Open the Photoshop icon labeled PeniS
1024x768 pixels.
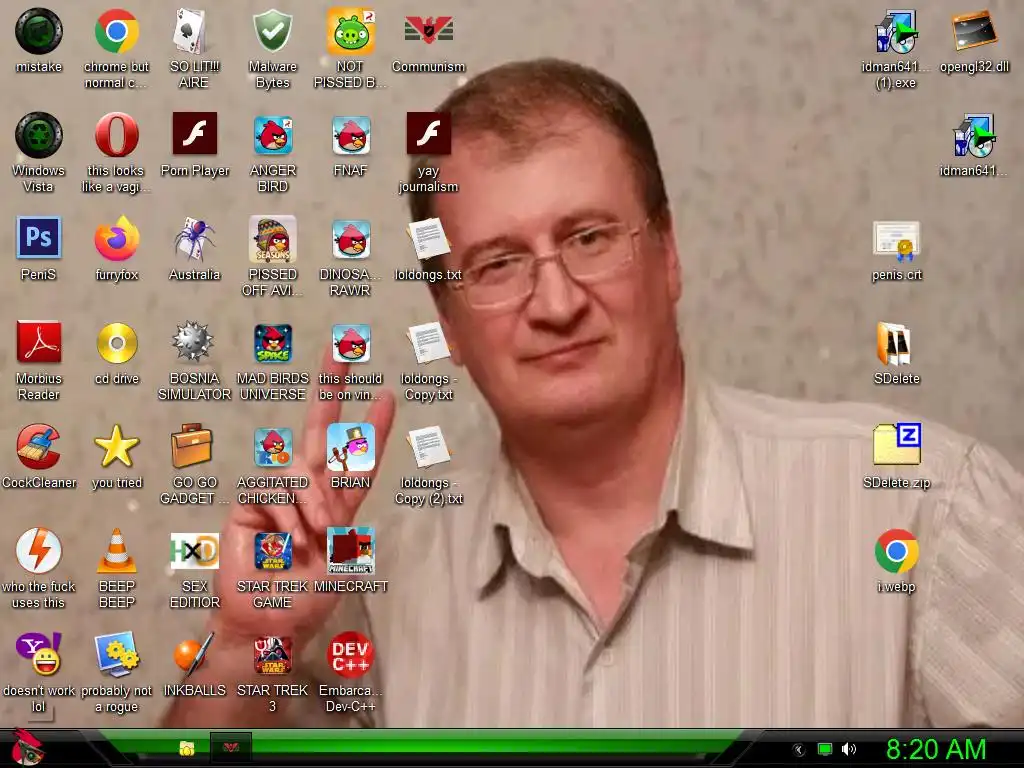pos(39,238)
